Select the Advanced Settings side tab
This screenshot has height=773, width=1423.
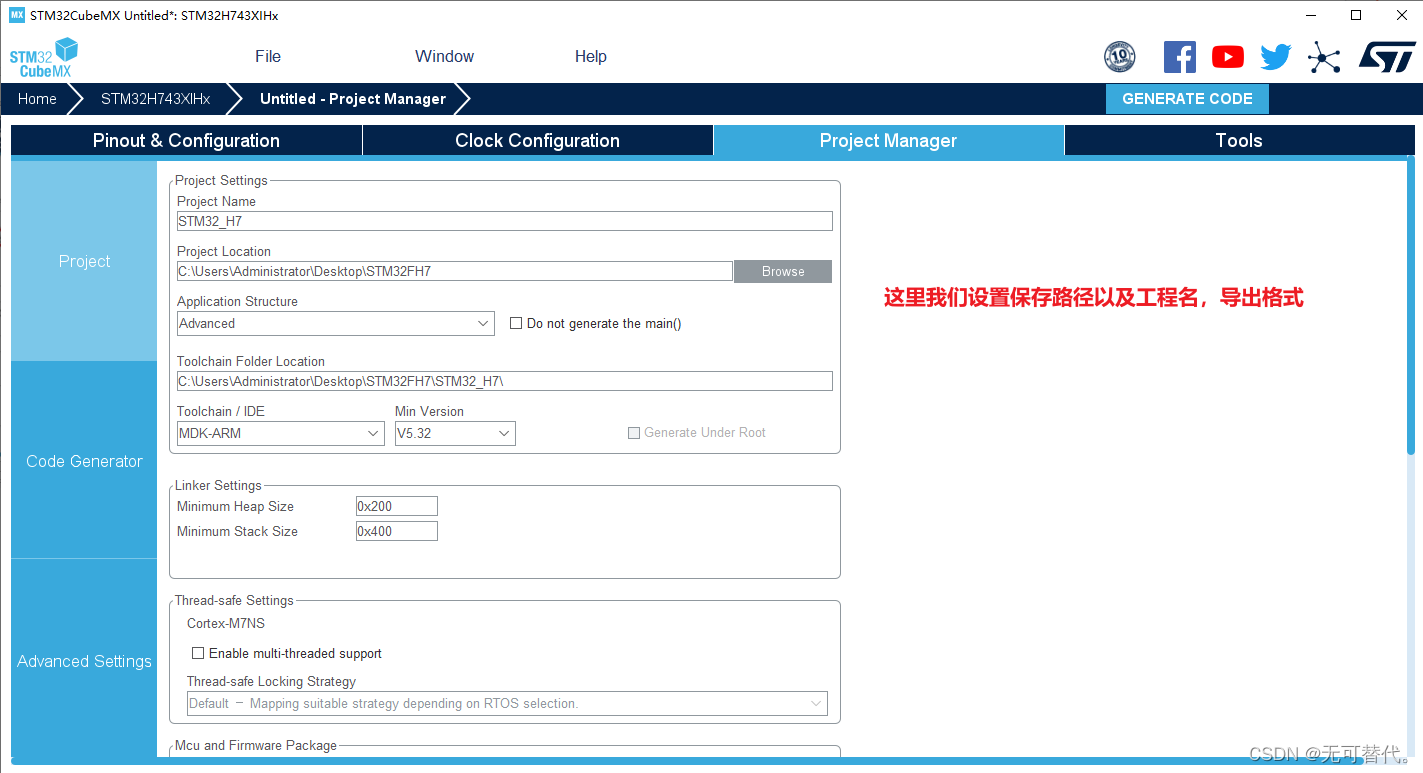click(x=84, y=661)
